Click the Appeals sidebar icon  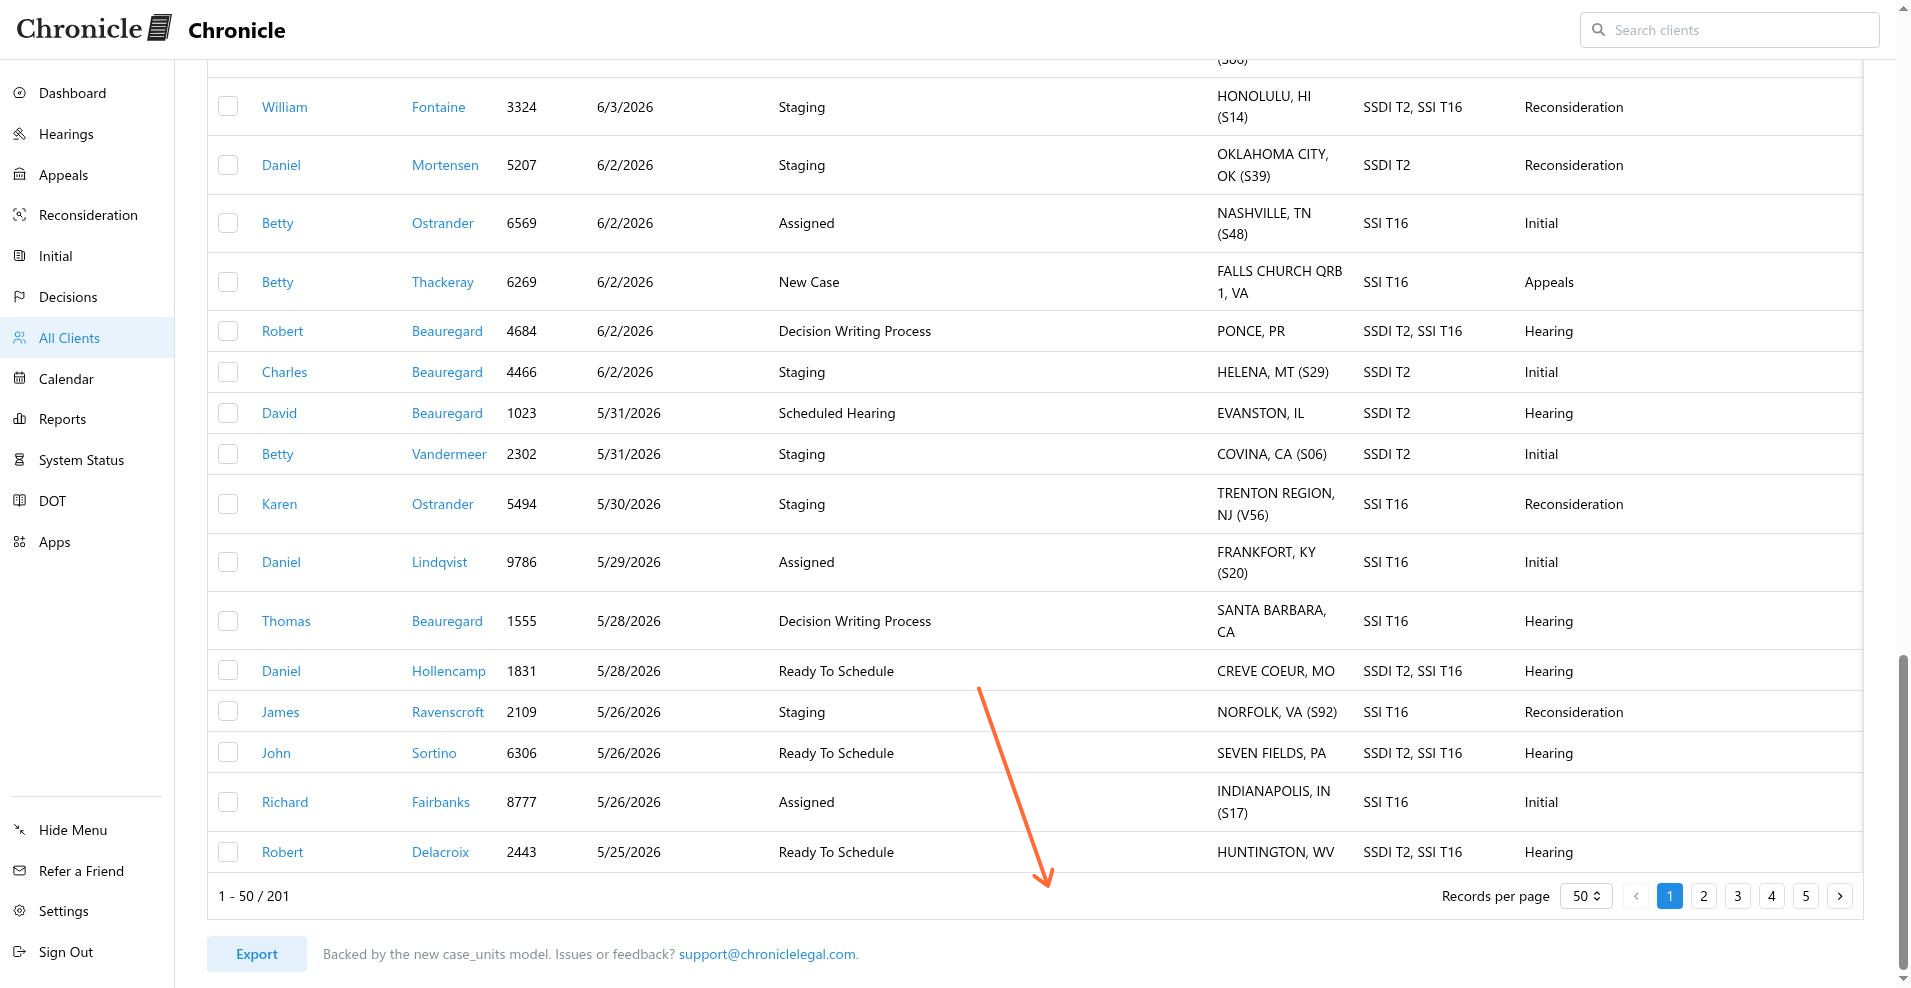pos(20,175)
